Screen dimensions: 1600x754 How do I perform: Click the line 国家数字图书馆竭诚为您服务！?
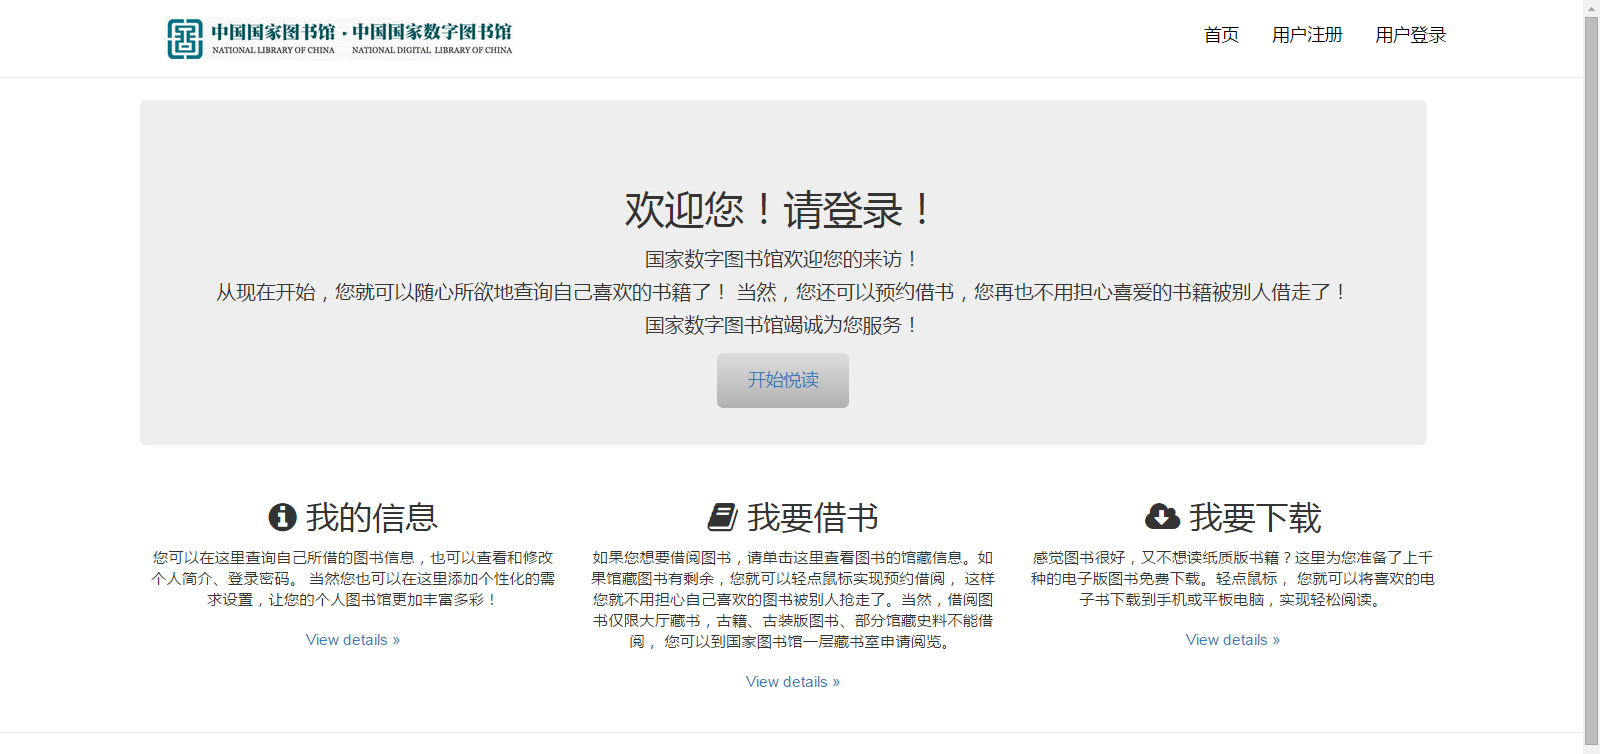pyautogui.click(x=783, y=325)
